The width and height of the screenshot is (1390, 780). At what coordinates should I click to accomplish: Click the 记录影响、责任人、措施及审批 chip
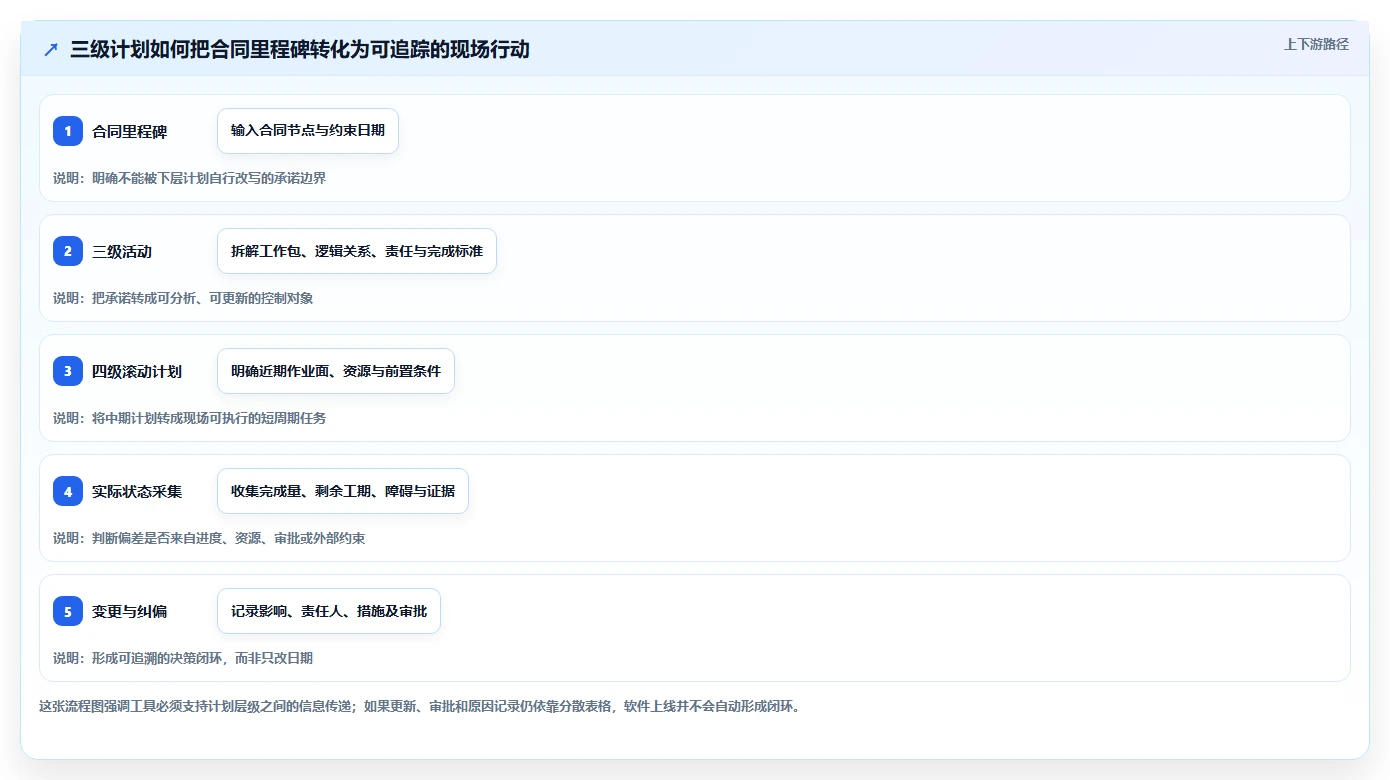[329, 611]
